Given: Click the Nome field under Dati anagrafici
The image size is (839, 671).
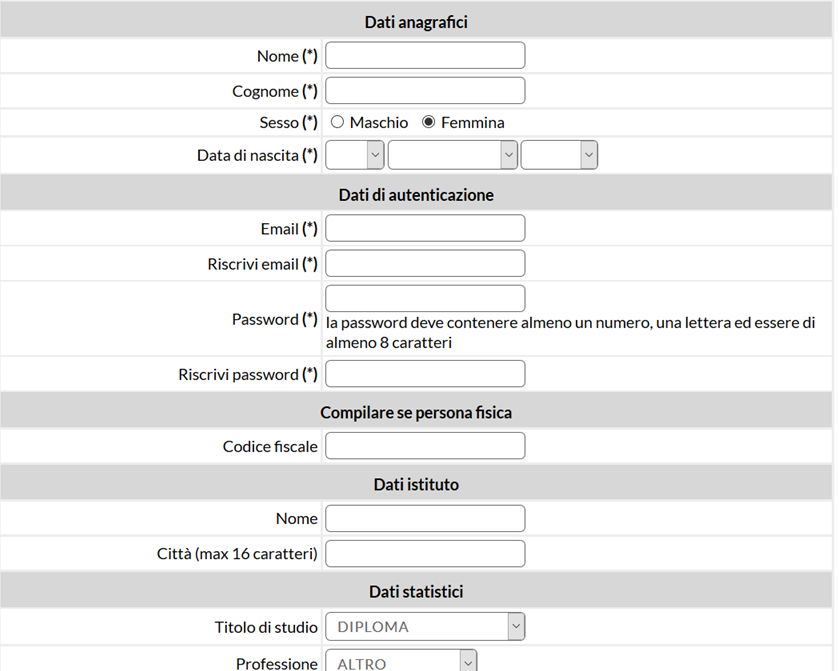Looking at the screenshot, I should [x=425, y=55].
